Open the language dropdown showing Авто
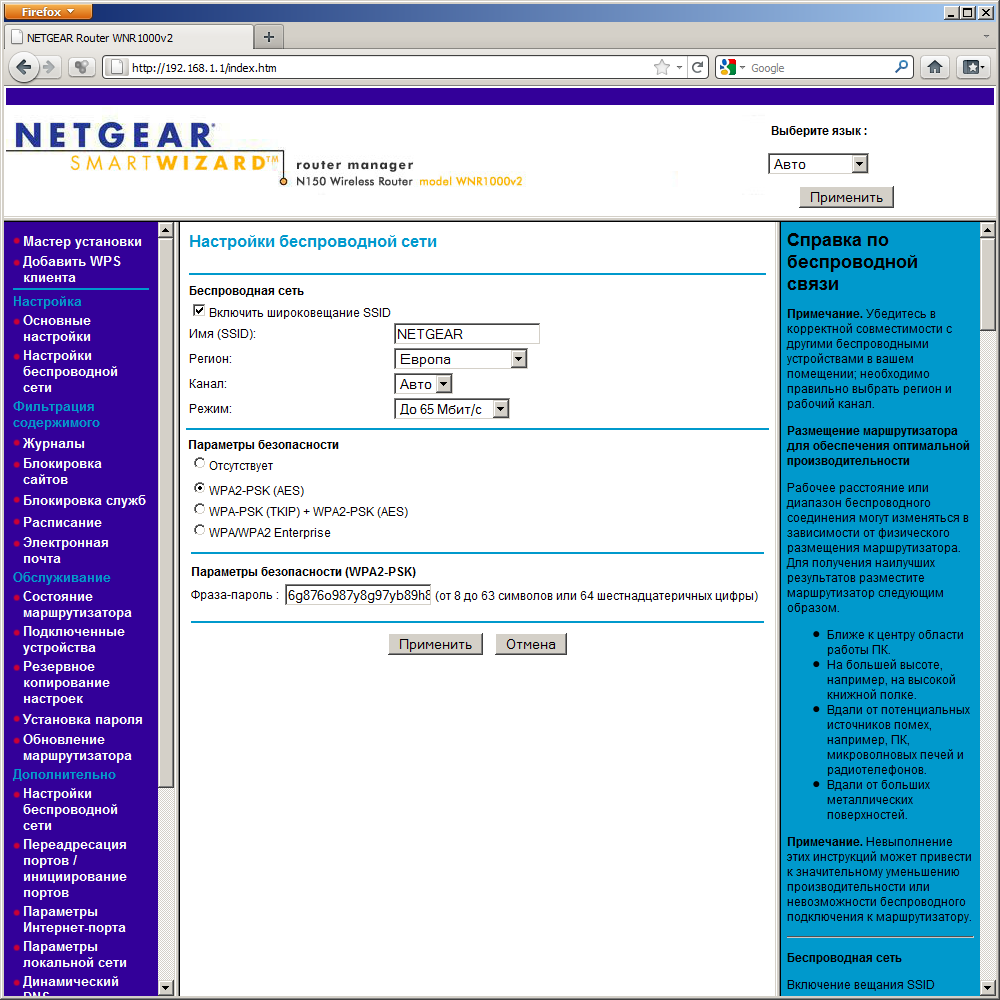 pyautogui.click(x=818, y=164)
